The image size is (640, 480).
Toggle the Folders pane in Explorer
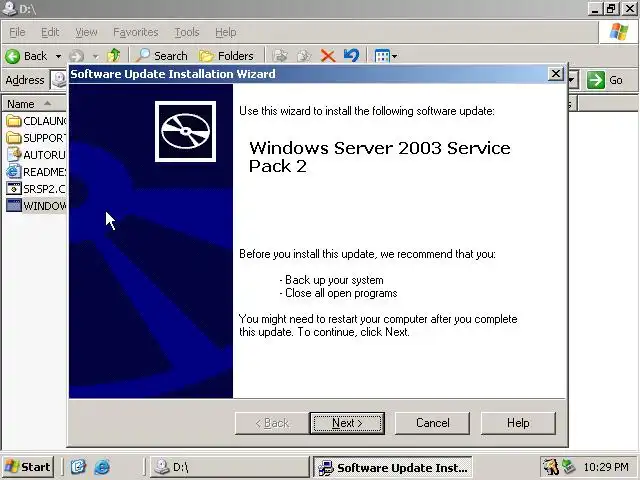(226, 56)
